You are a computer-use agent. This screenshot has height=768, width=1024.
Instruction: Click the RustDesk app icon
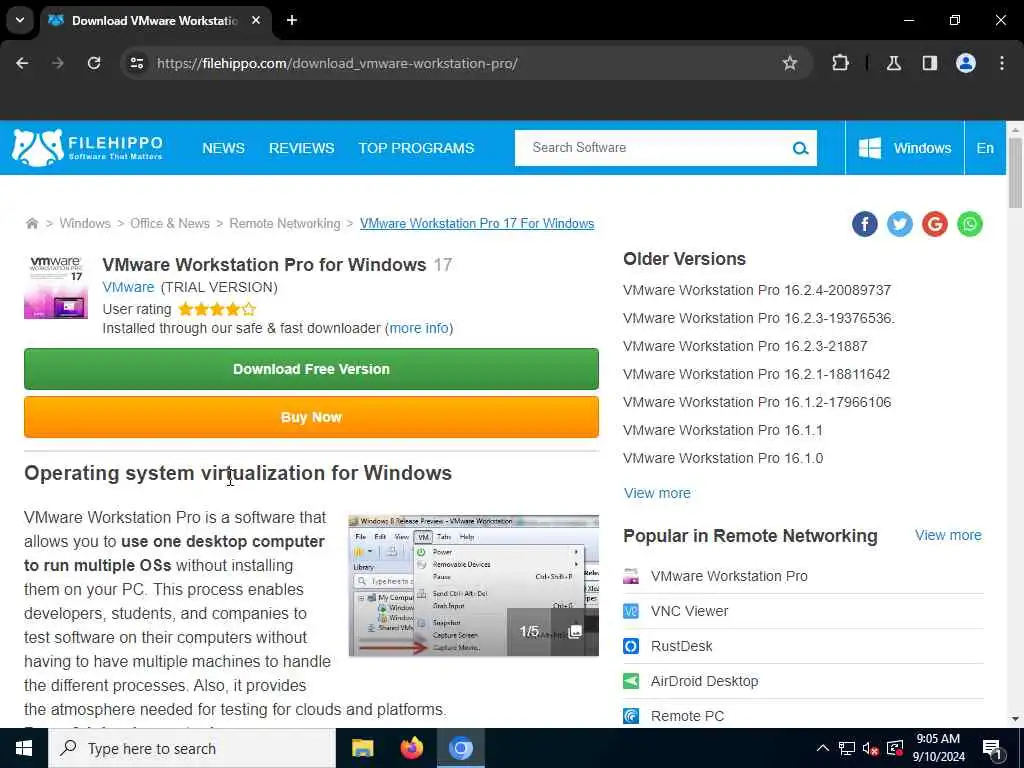pyautogui.click(x=631, y=646)
